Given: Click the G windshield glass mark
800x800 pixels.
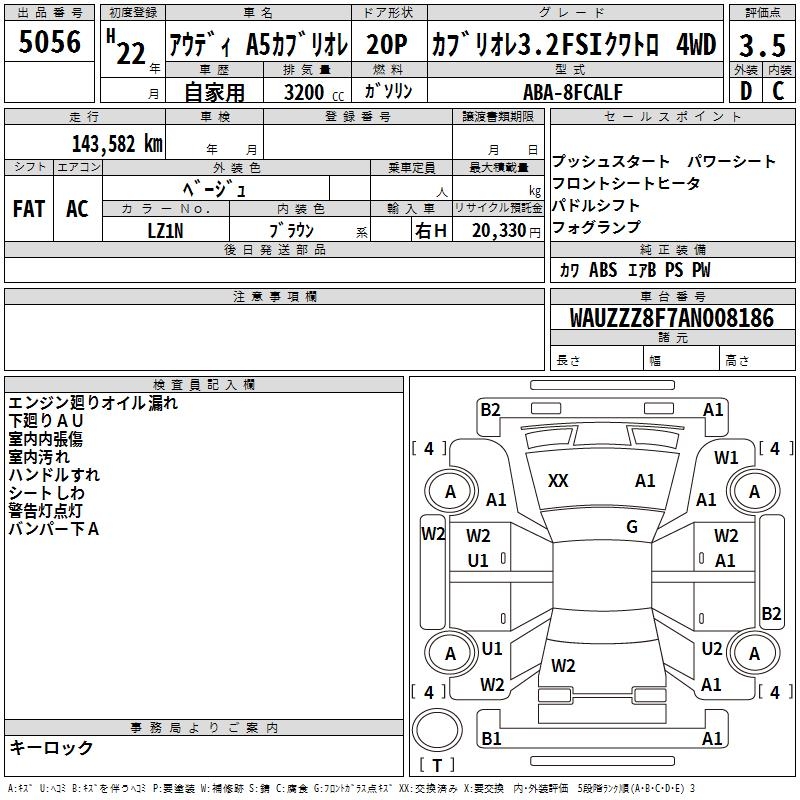Looking at the screenshot, I should click(632, 527).
